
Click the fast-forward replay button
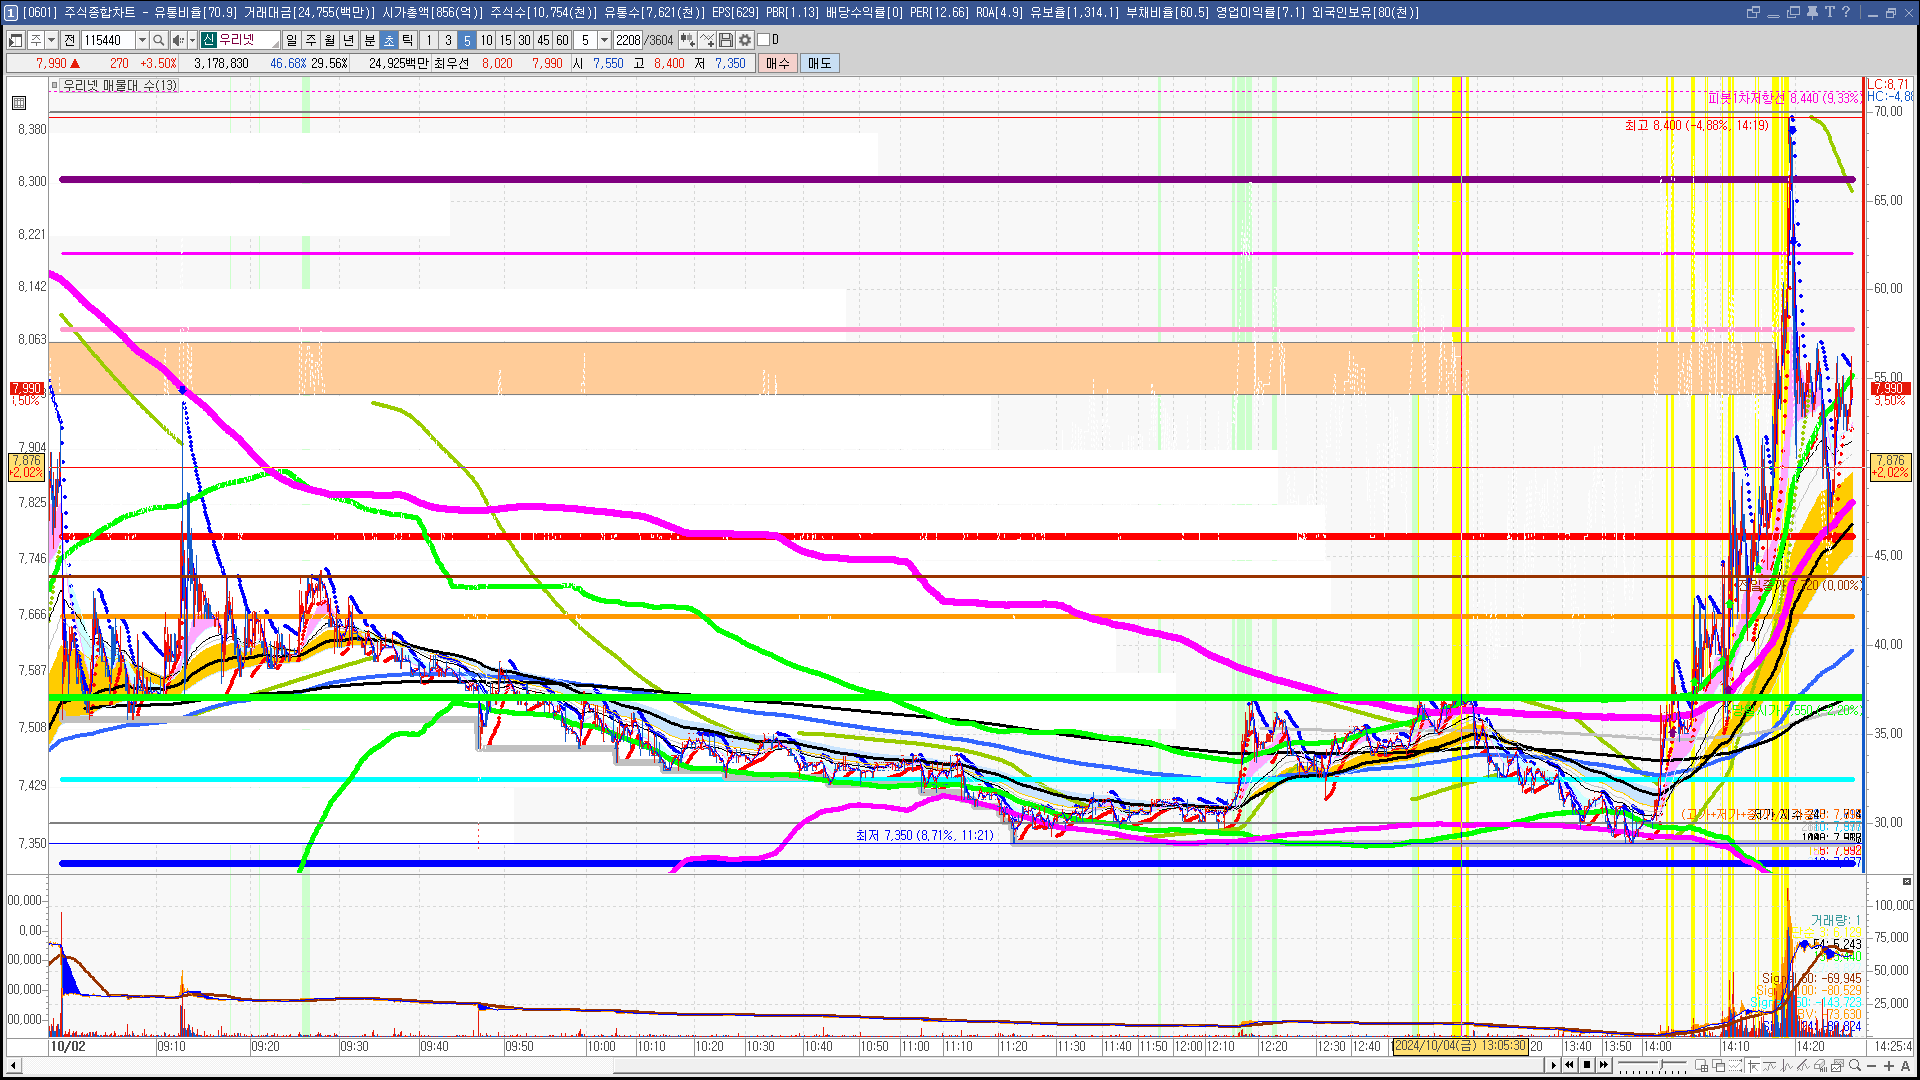[1605, 1065]
